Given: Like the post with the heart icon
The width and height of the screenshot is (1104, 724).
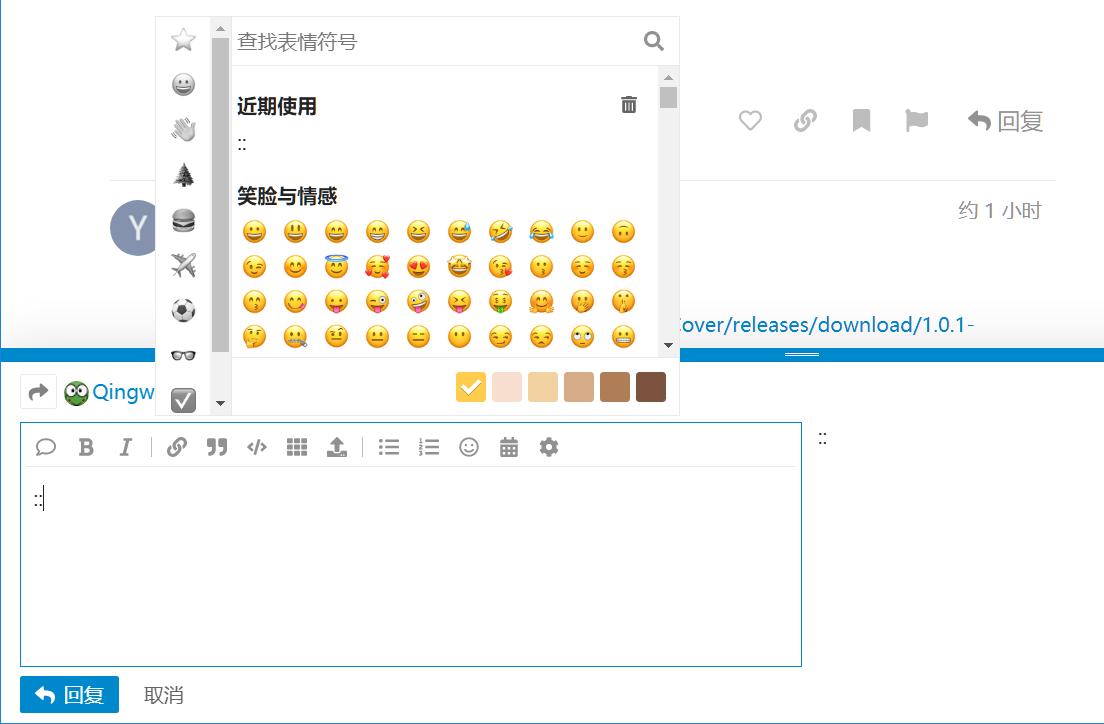Looking at the screenshot, I should click(750, 121).
